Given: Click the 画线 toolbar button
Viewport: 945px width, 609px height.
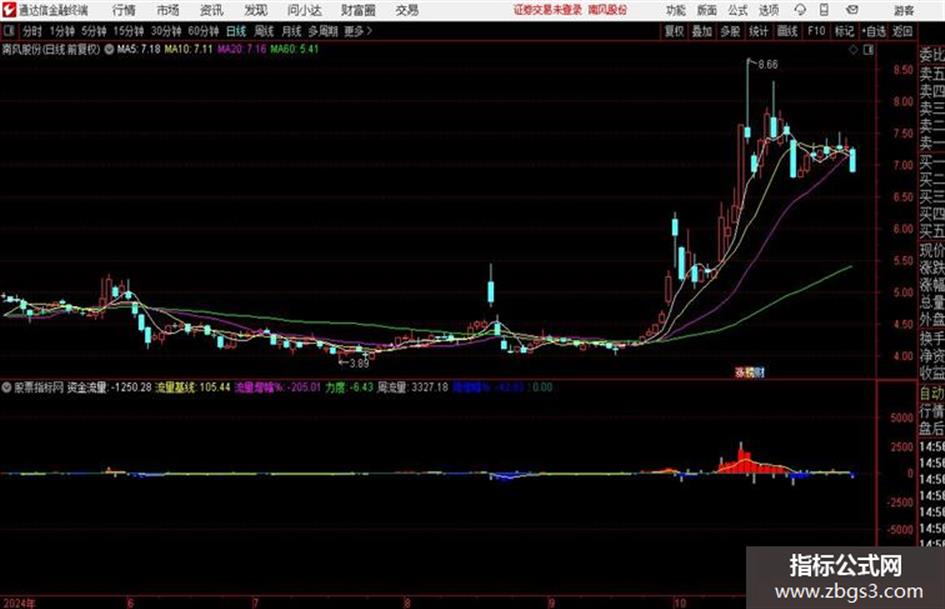Looking at the screenshot, I should 787,31.
